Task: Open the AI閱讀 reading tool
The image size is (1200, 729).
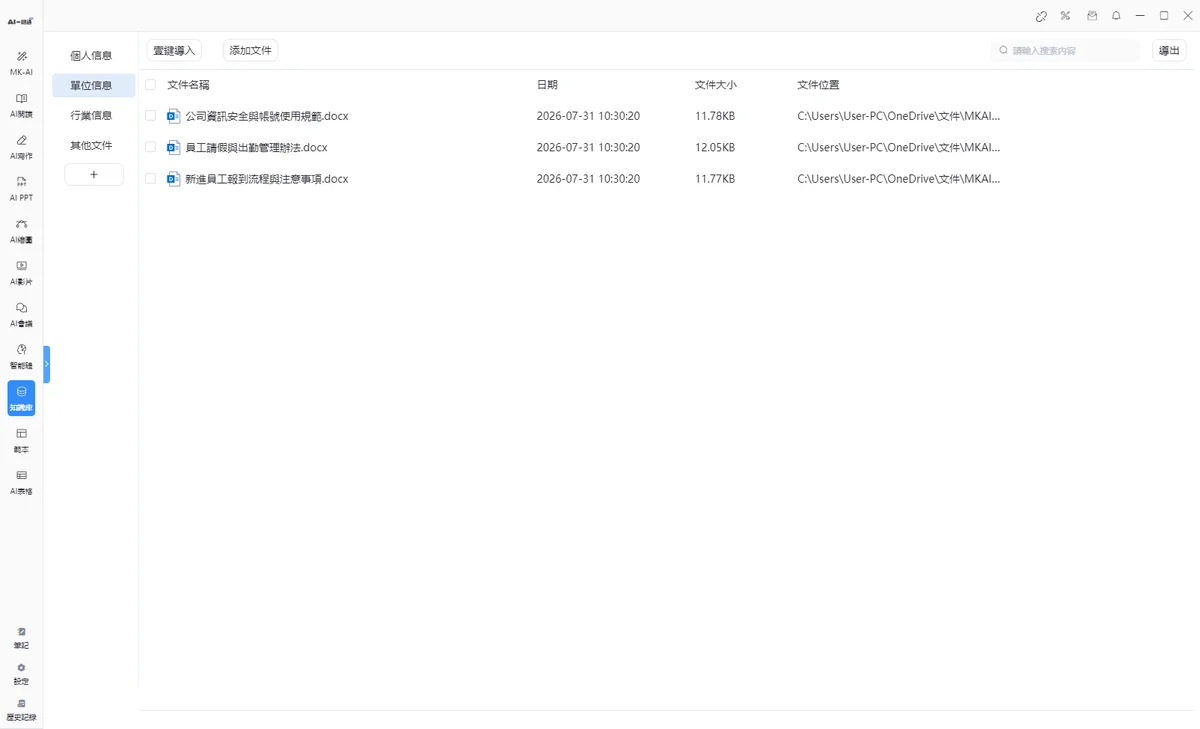Action: click(x=21, y=105)
